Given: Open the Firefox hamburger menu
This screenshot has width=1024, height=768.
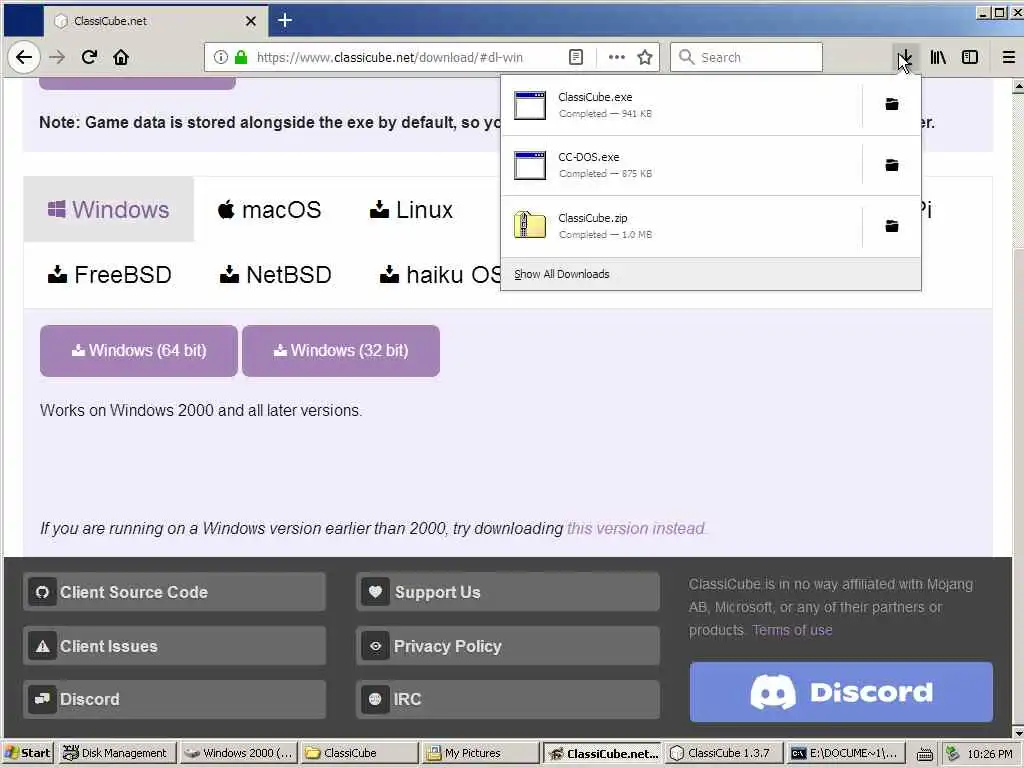Looking at the screenshot, I should click(1008, 57).
